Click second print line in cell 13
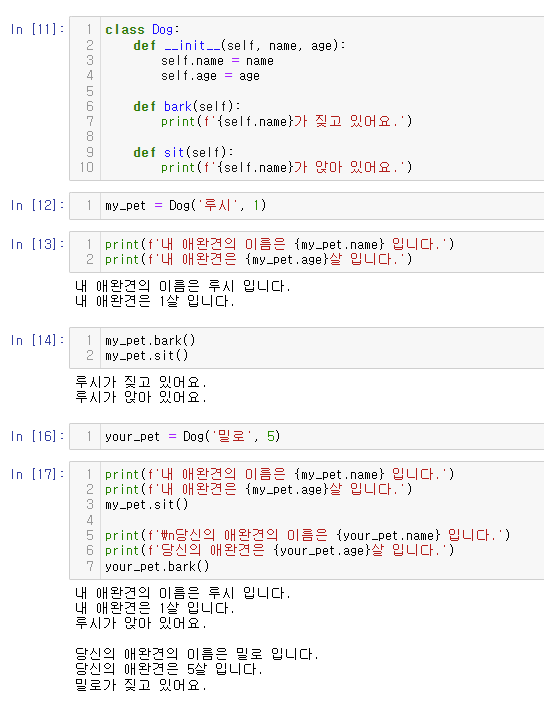Viewport: 544px width, 702px height. tap(259, 259)
